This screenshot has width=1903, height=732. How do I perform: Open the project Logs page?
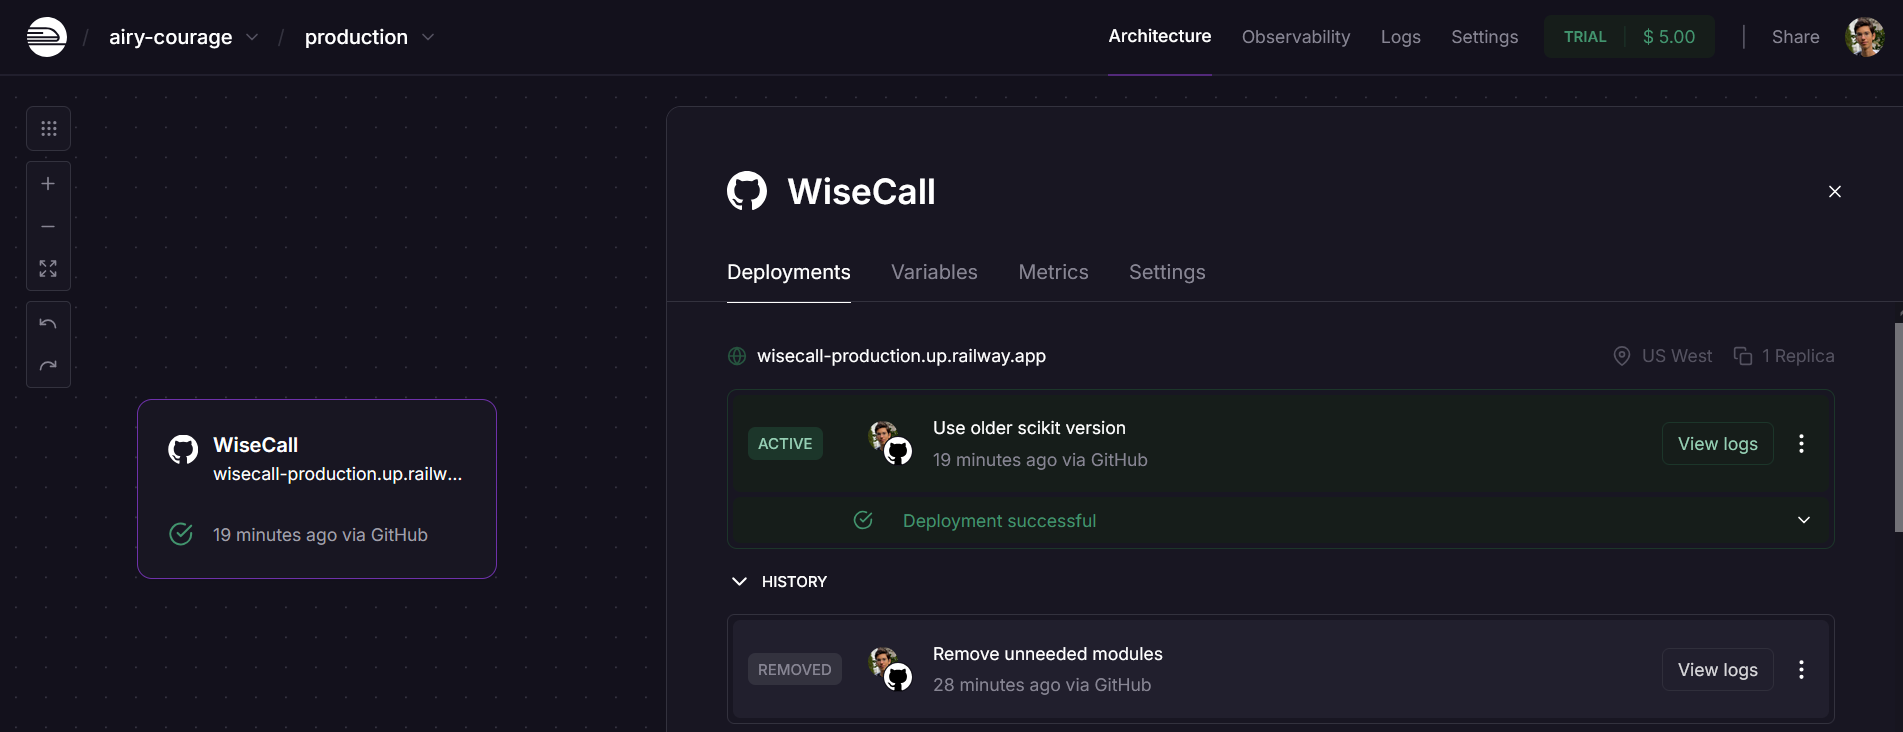click(1401, 37)
